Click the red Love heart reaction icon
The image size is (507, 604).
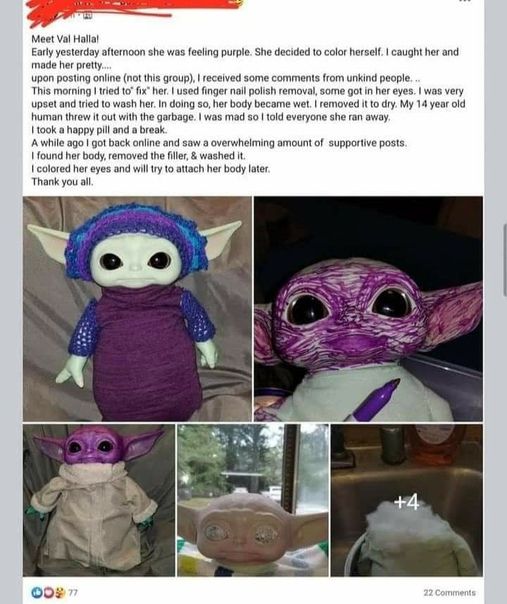click(49, 592)
